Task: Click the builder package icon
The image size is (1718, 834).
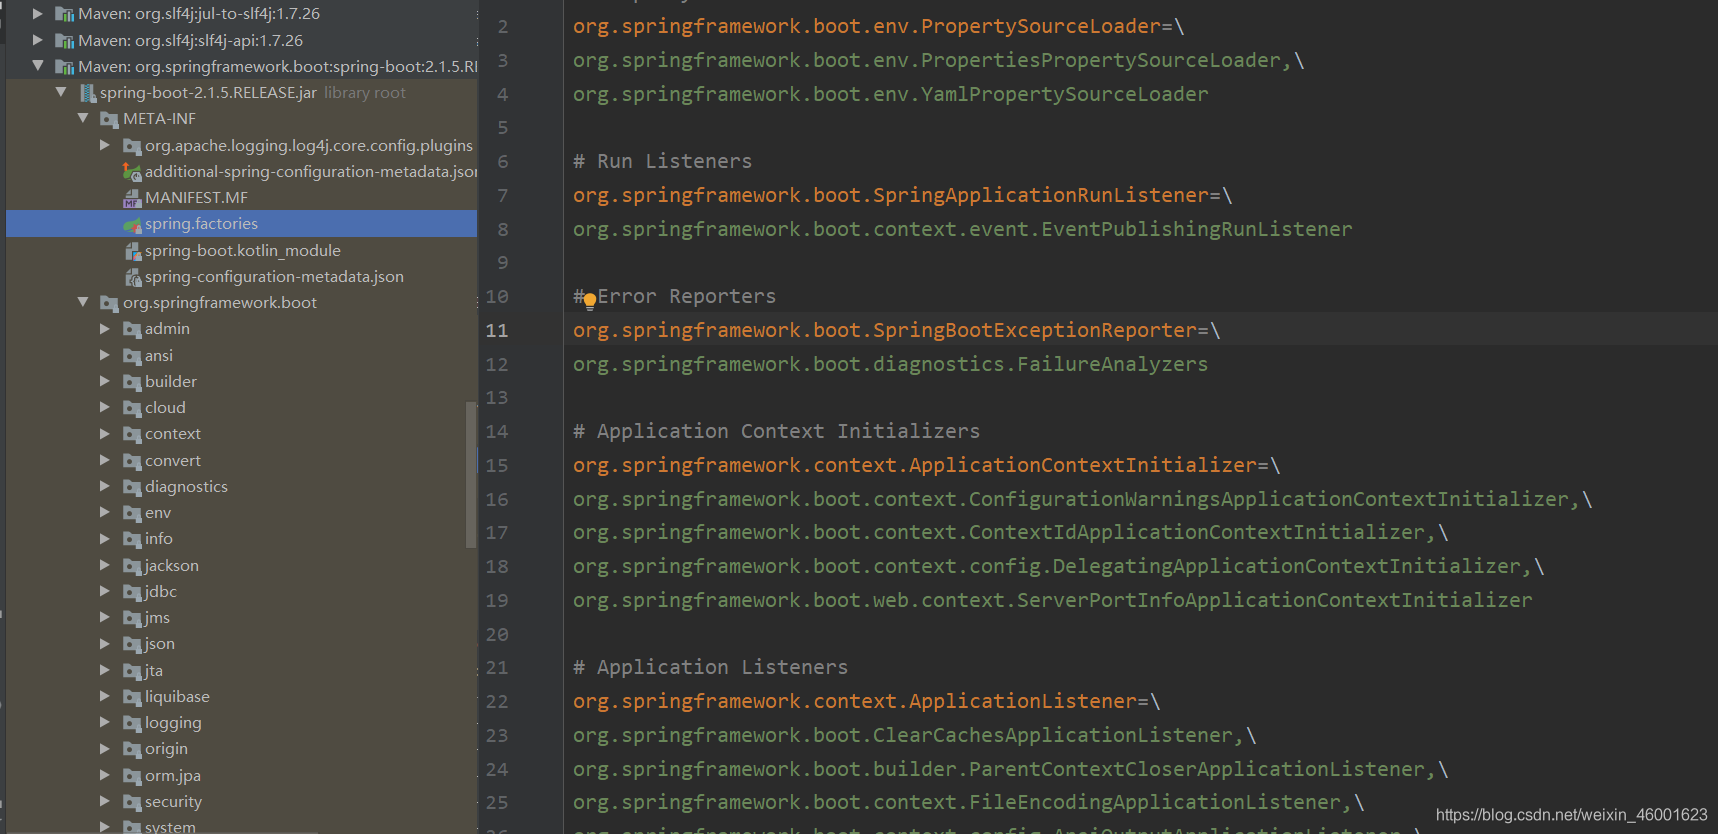Action: coord(132,382)
